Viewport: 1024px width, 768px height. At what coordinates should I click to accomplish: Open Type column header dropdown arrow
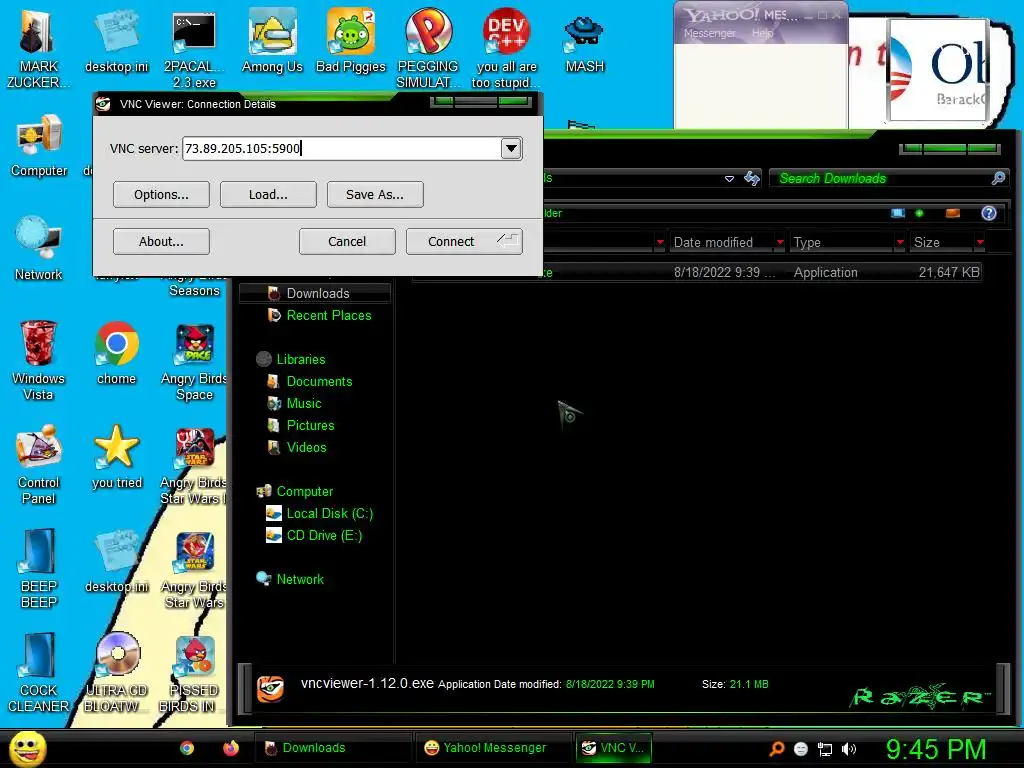click(x=900, y=242)
